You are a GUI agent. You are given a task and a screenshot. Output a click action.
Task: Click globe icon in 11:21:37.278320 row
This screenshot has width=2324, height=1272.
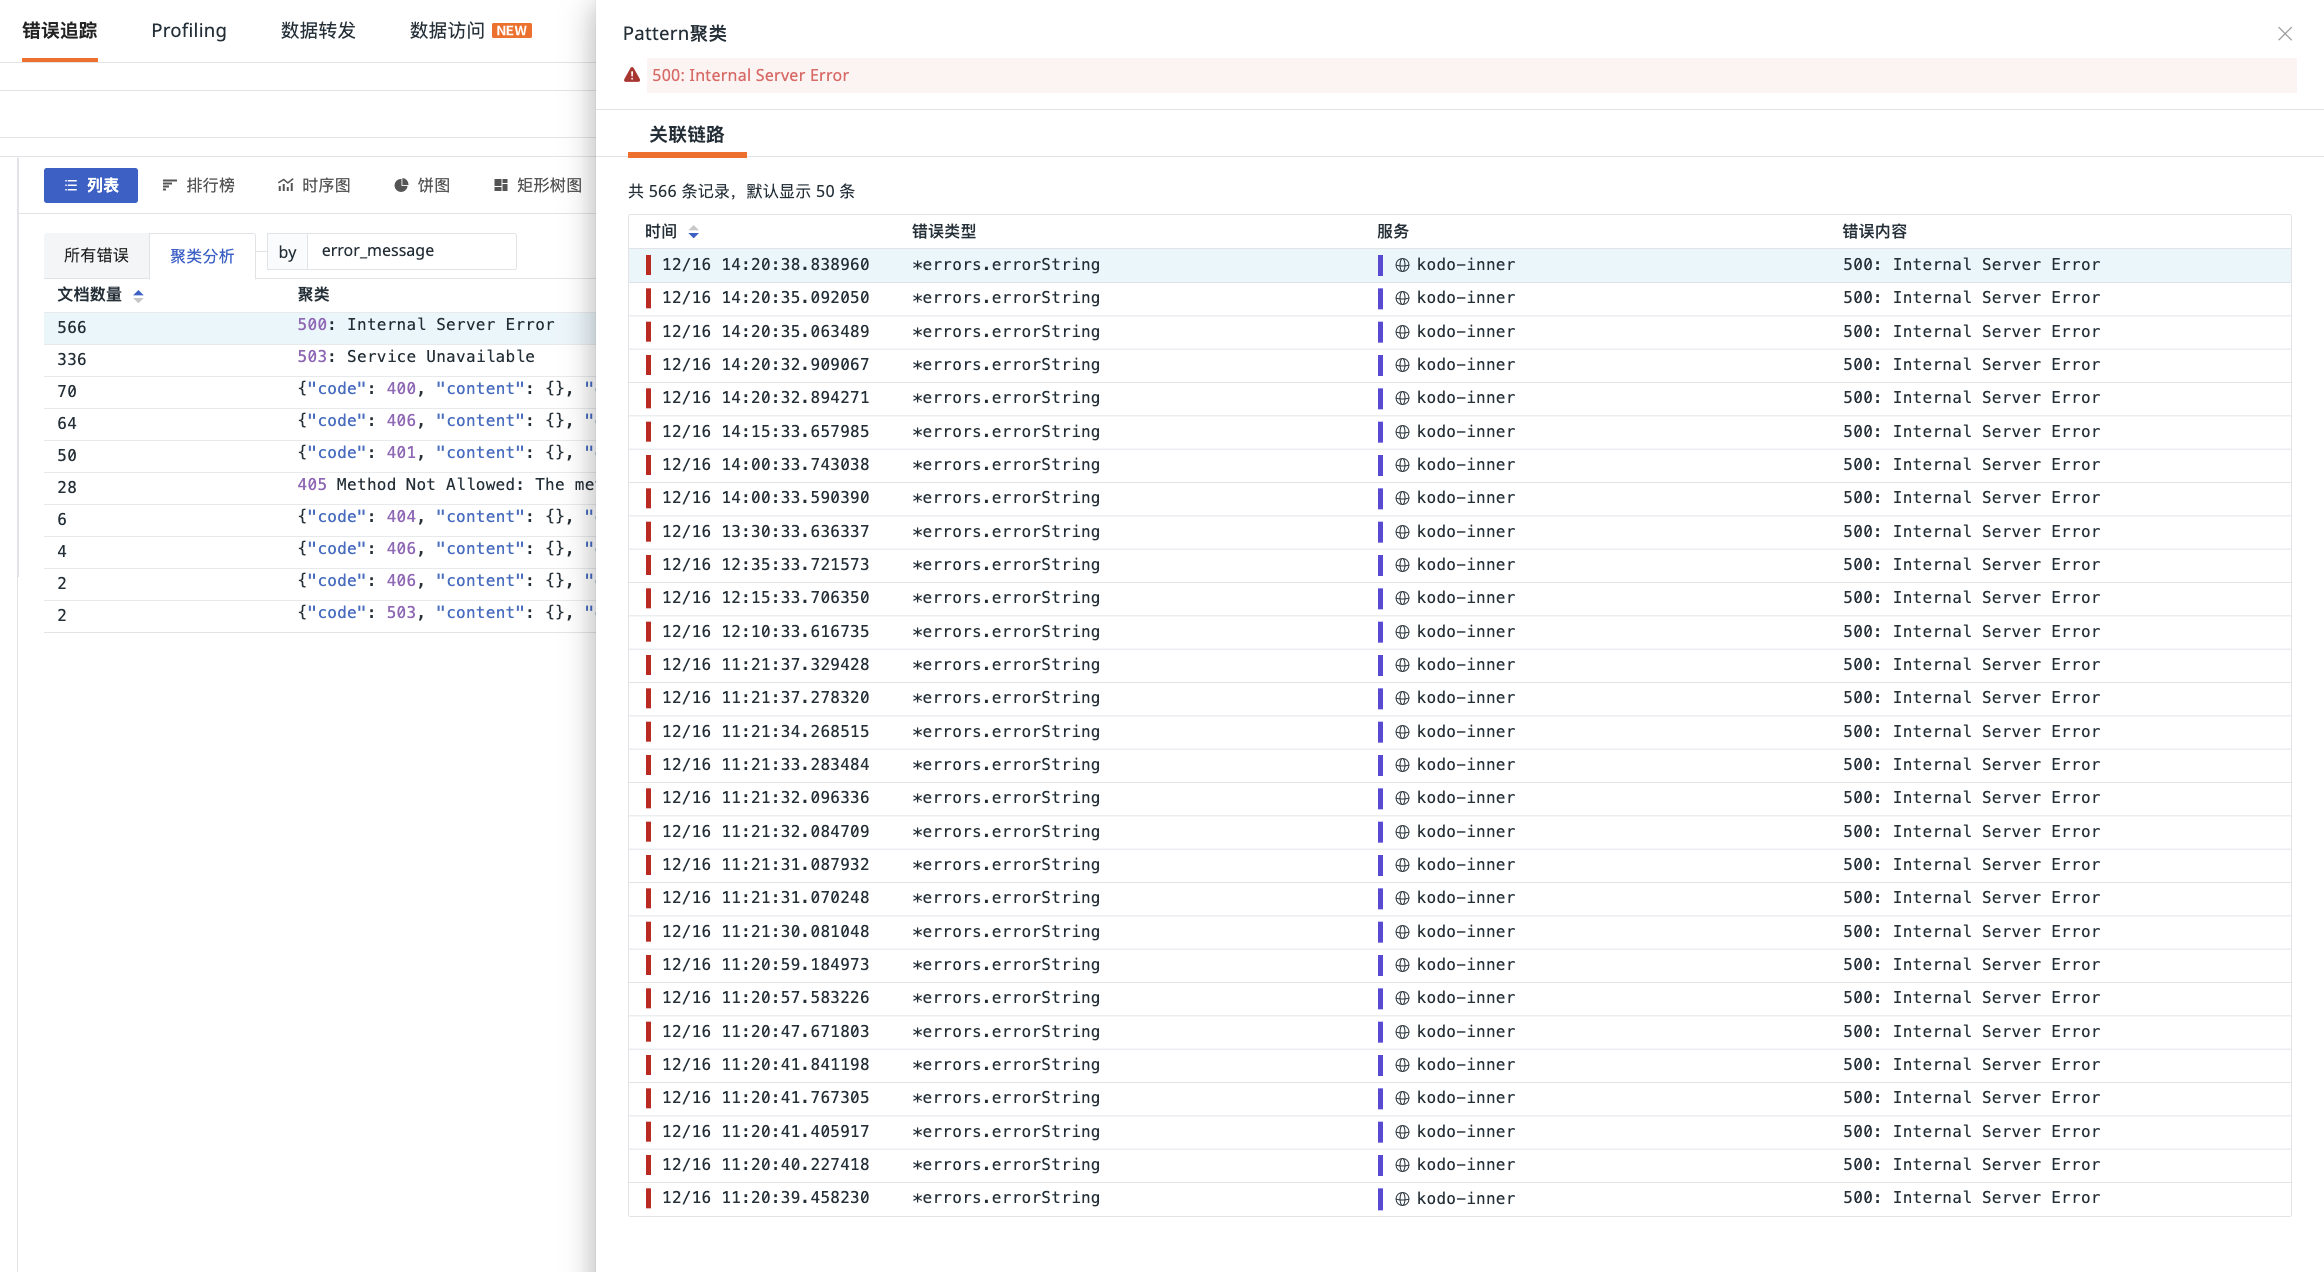1402,698
